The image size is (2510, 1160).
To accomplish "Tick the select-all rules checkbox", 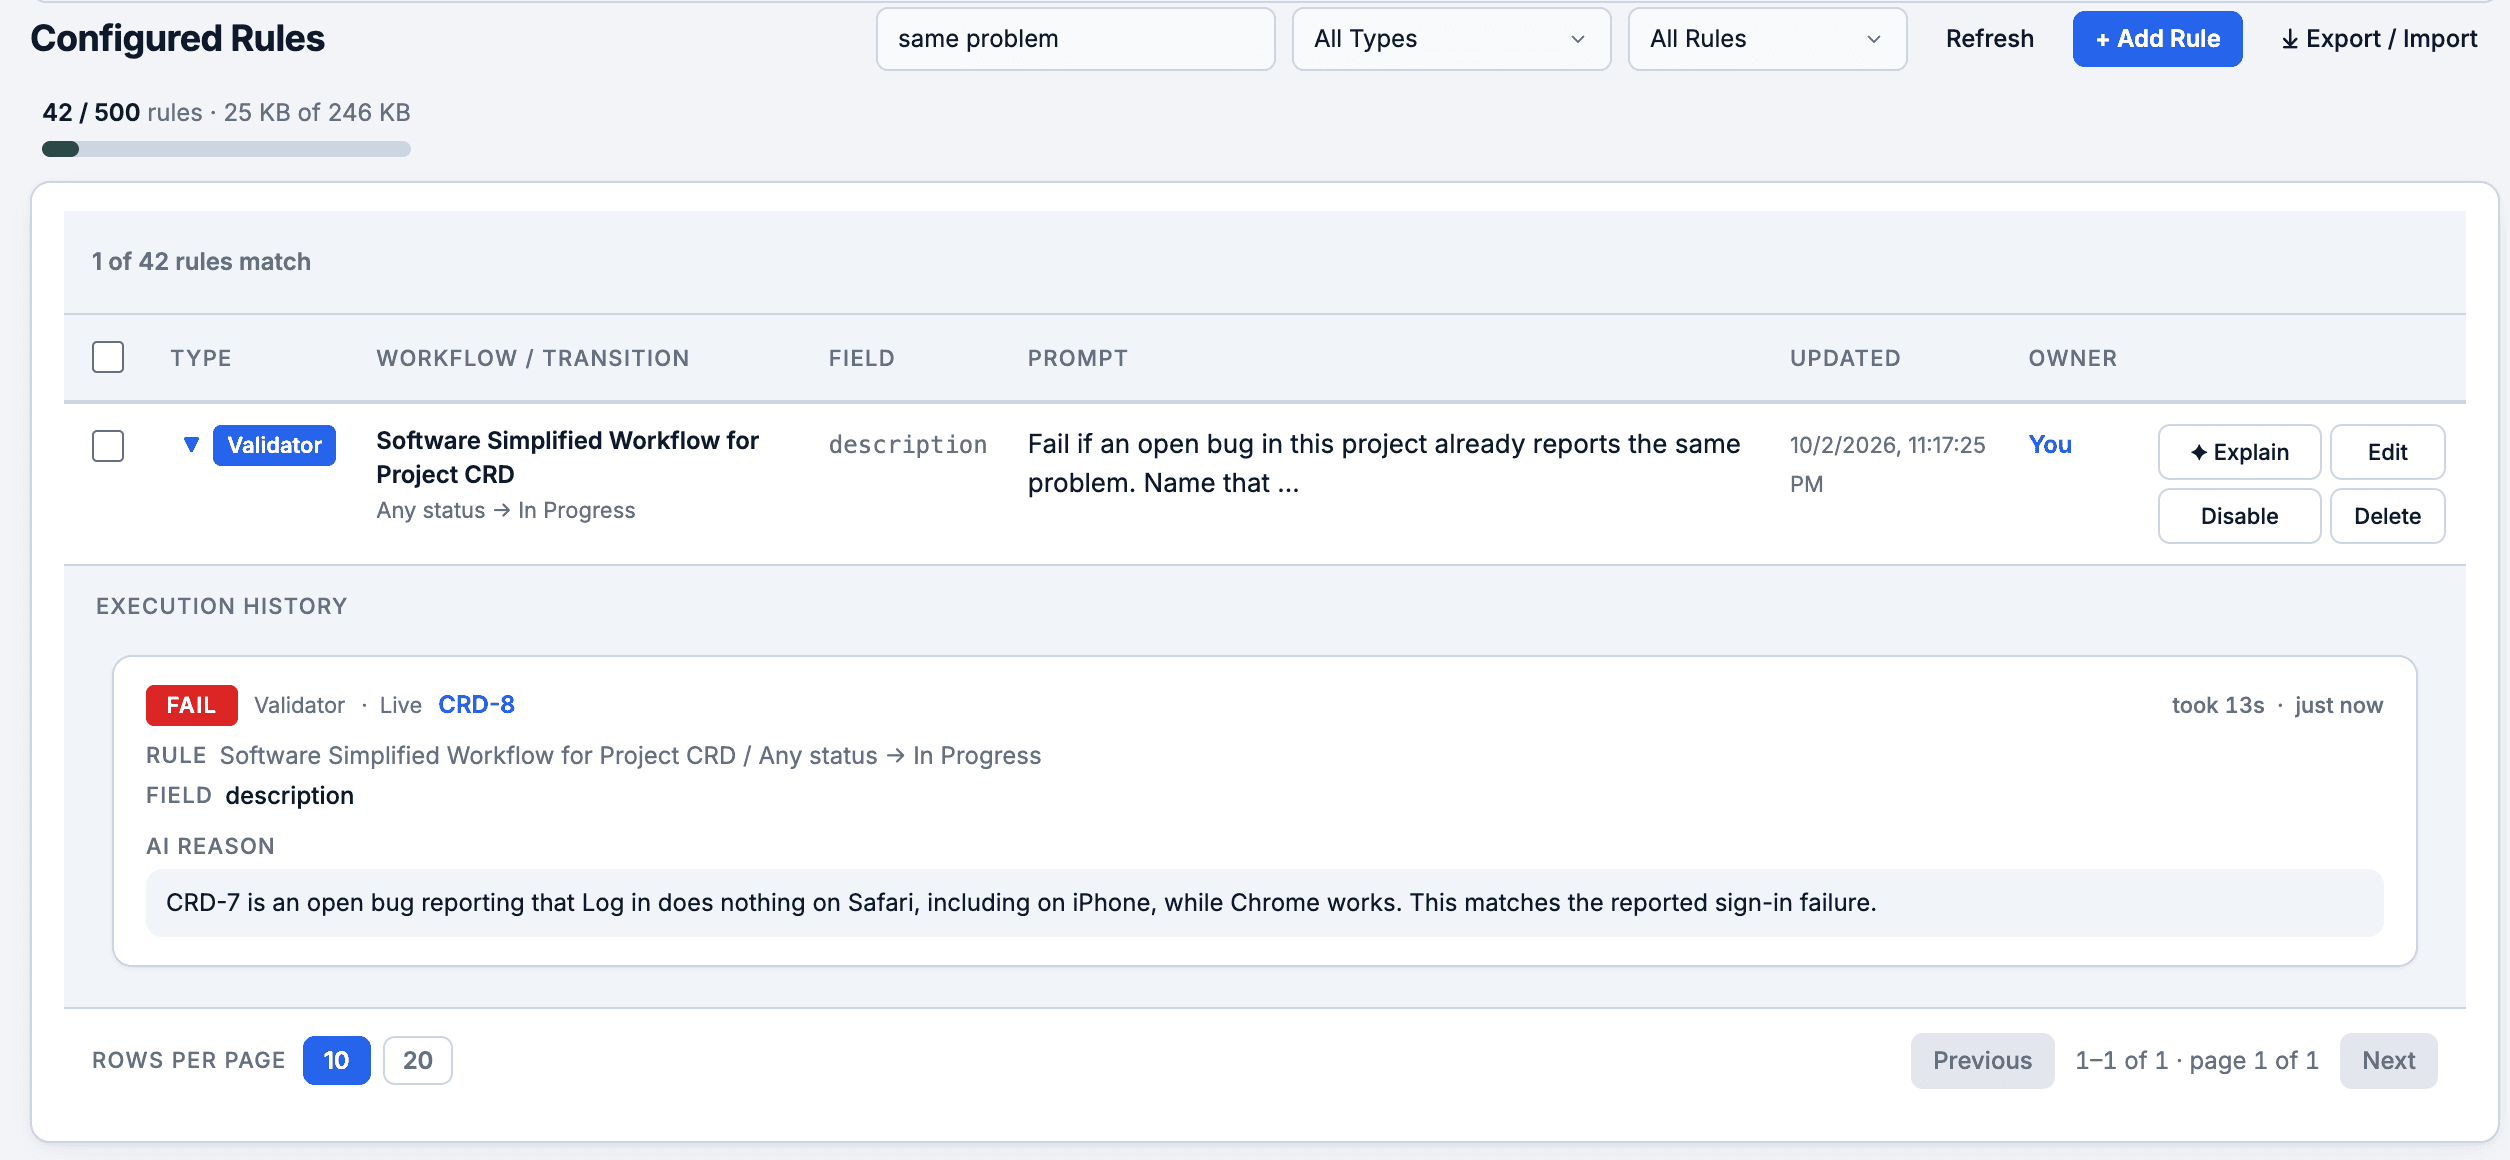I will (108, 357).
